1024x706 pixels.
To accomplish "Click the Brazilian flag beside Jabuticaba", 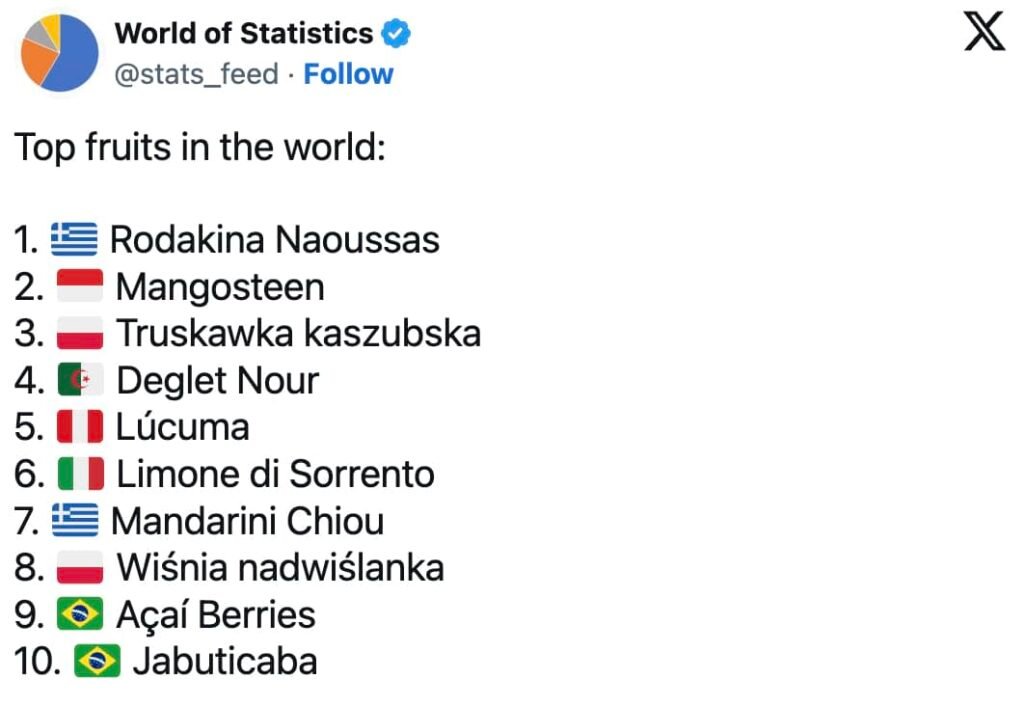I will 97,661.
